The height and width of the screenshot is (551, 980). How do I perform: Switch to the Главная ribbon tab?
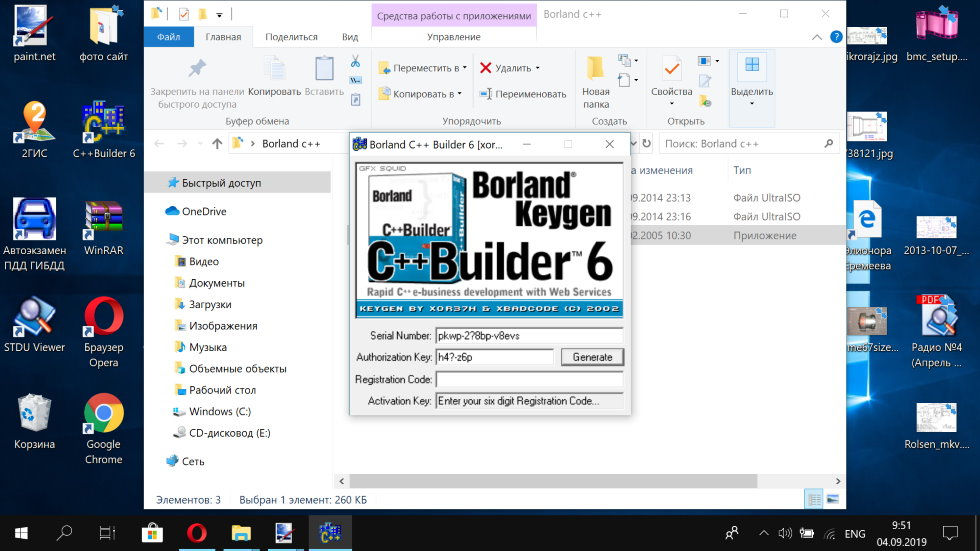223,37
